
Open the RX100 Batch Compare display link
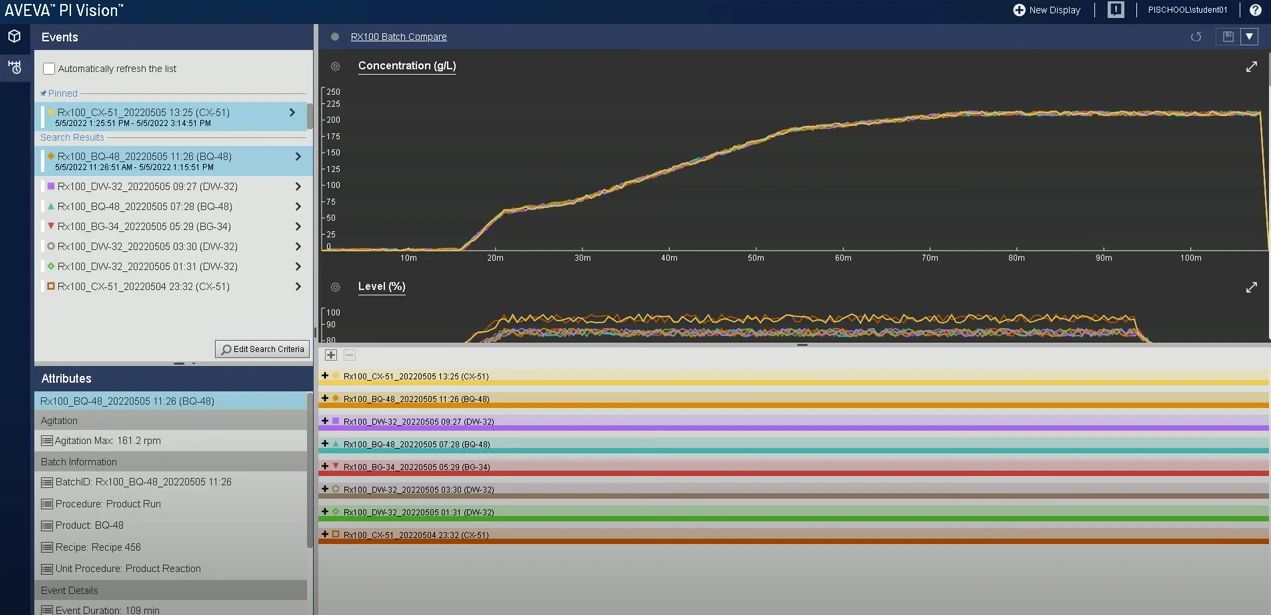tap(398, 37)
